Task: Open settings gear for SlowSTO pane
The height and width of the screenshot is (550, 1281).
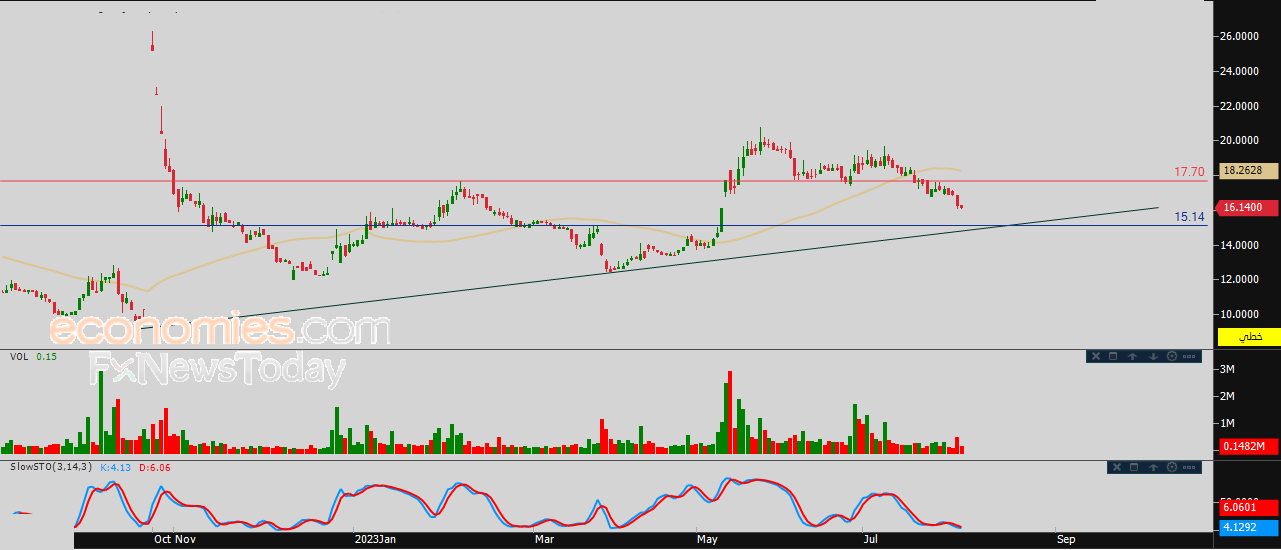Action: [x=1172, y=467]
